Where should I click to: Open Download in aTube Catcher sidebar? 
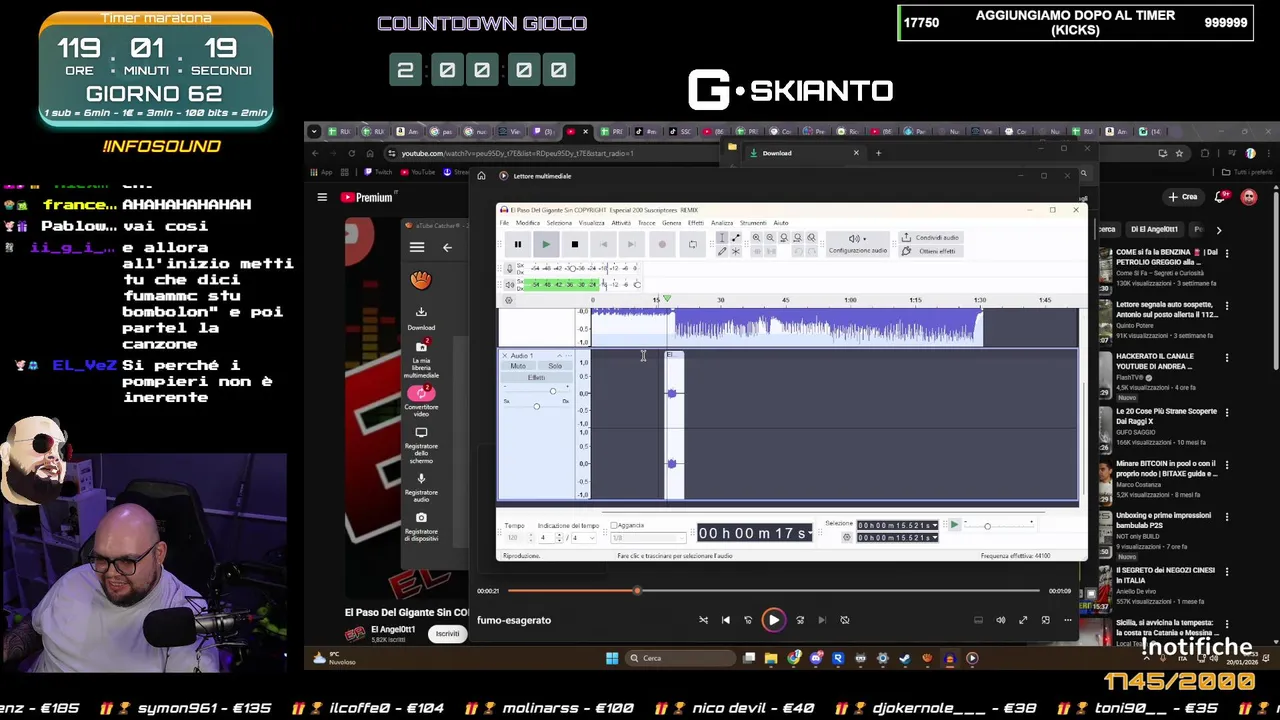click(x=421, y=318)
